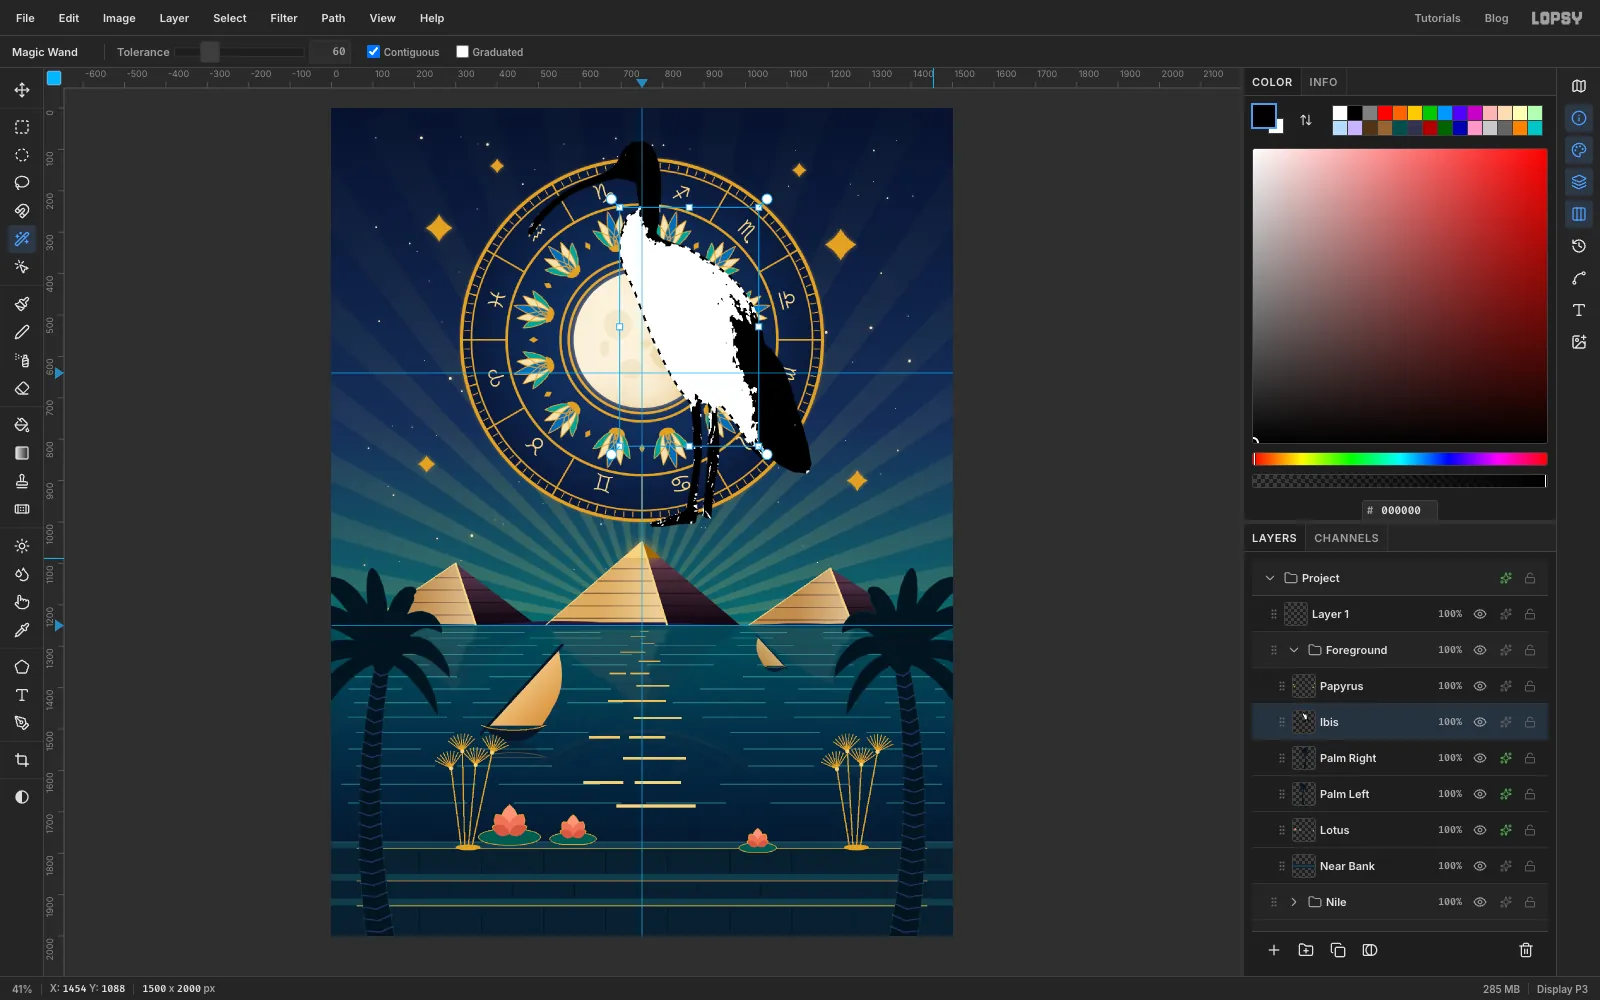Select the Rectangular Marquee tool

point(22,127)
